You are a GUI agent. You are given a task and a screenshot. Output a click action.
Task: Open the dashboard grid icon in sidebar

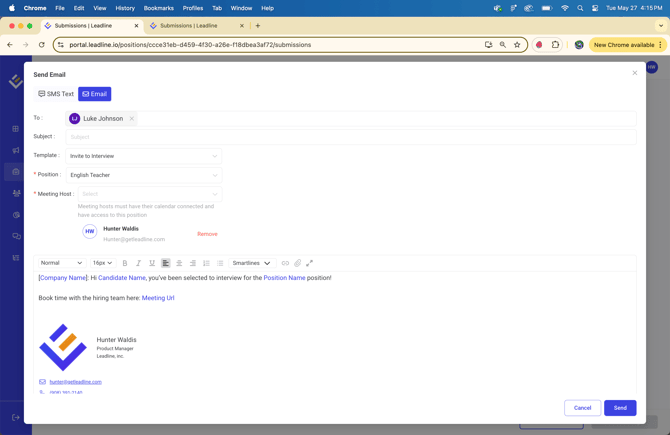point(16,129)
